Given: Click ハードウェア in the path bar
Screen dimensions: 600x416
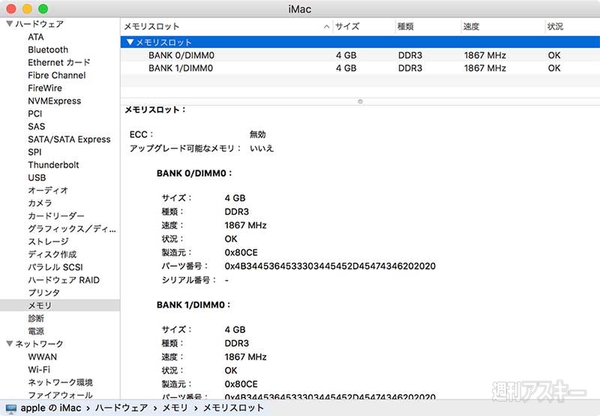Looking at the screenshot, I should [121, 408].
